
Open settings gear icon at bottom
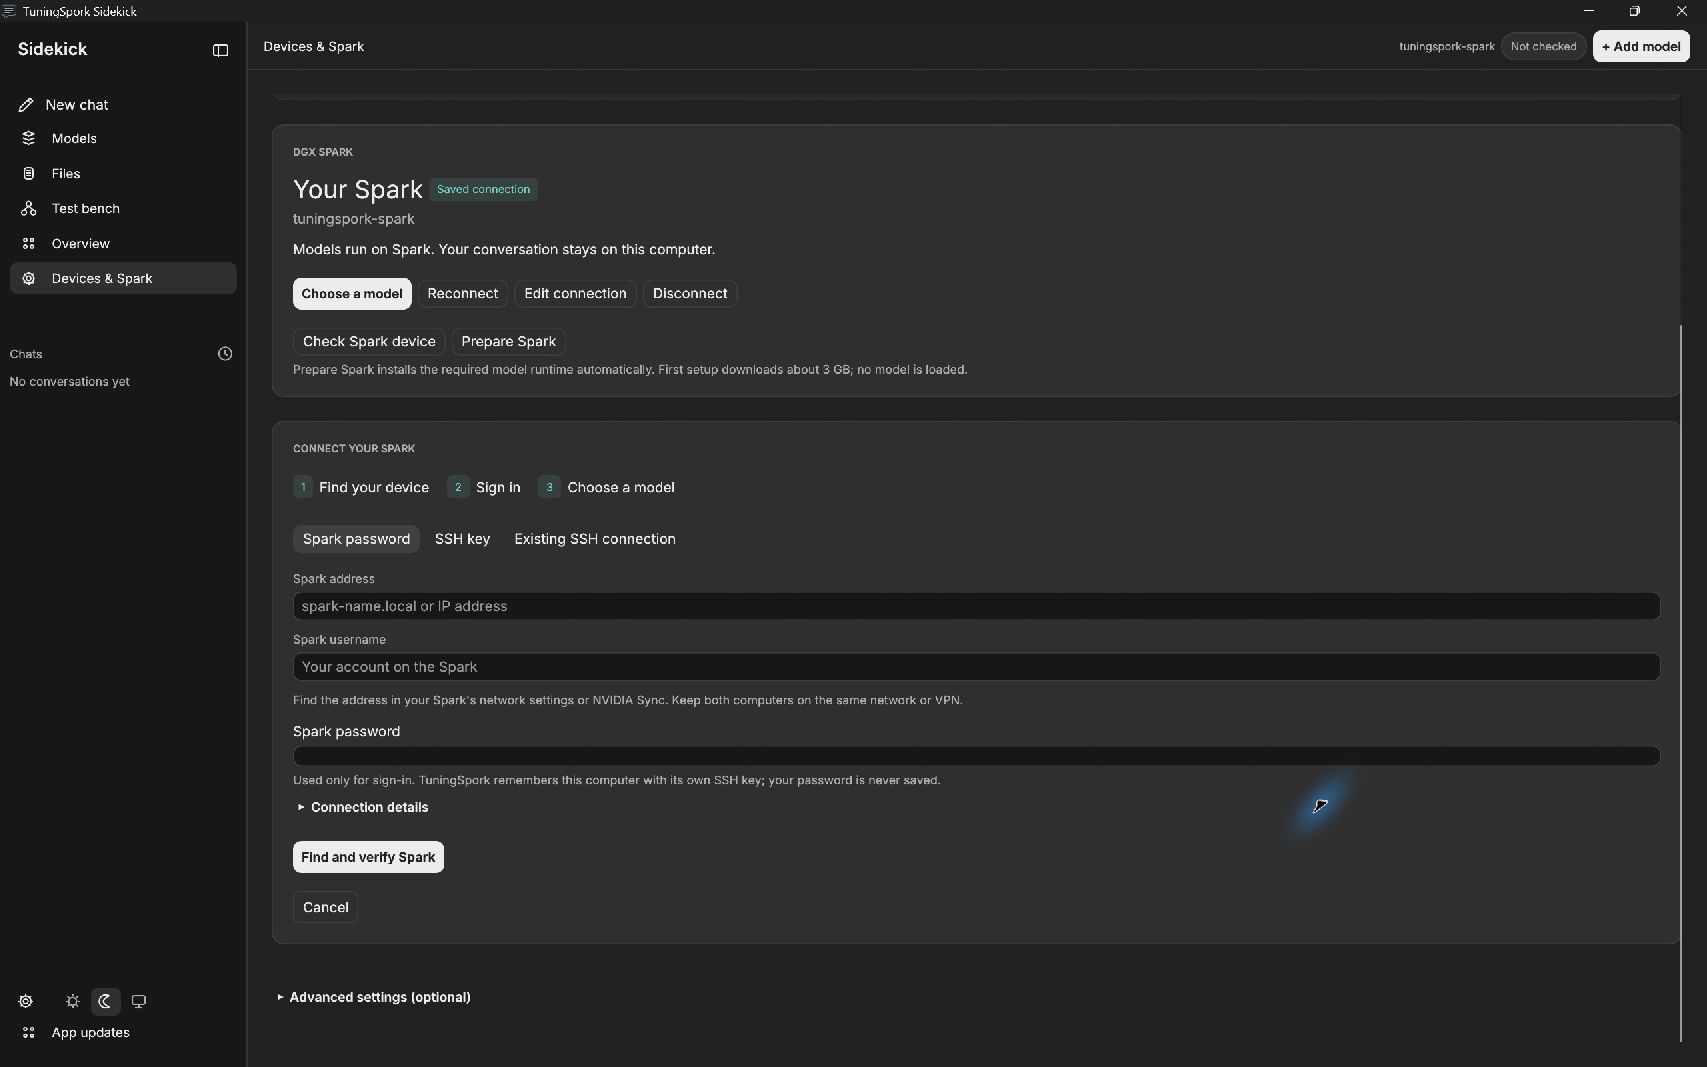[x=26, y=1001]
